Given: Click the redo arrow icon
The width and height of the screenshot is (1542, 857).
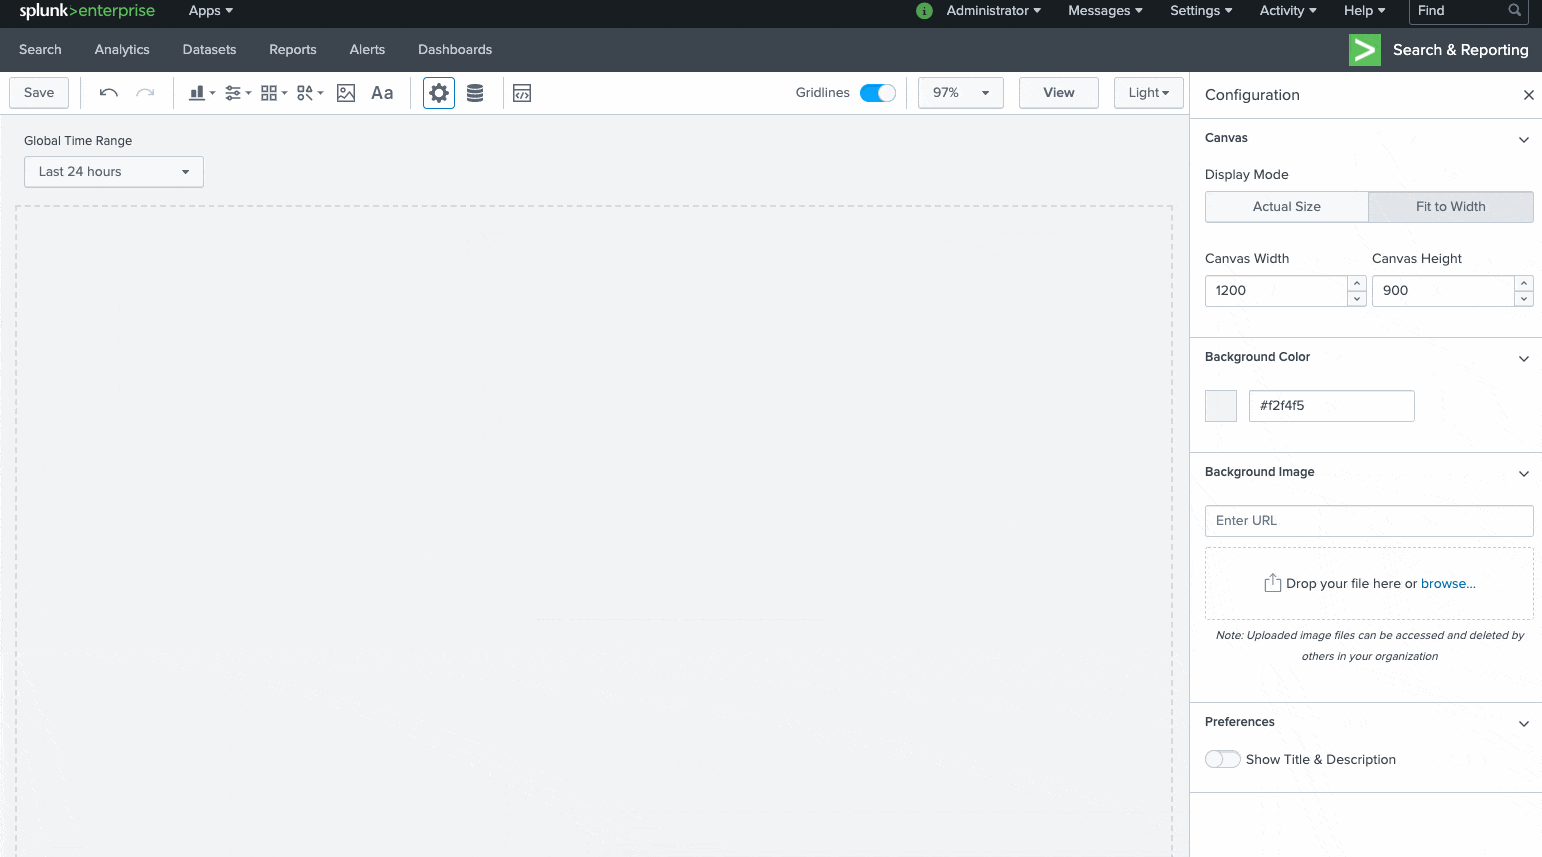Looking at the screenshot, I should tap(145, 93).
